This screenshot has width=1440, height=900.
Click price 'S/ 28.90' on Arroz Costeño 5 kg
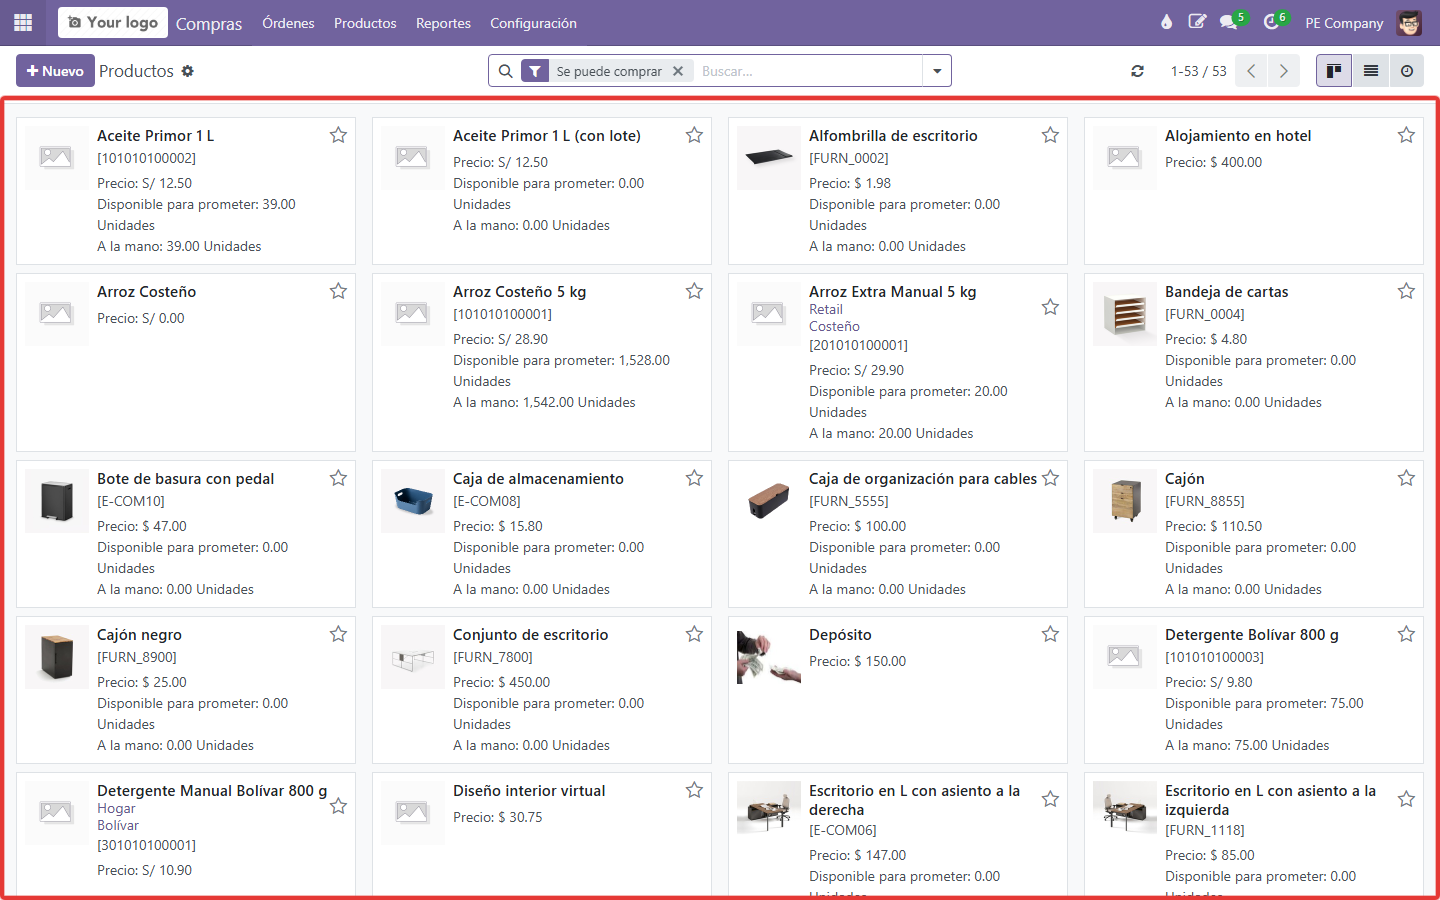click(x=522, y=339)
